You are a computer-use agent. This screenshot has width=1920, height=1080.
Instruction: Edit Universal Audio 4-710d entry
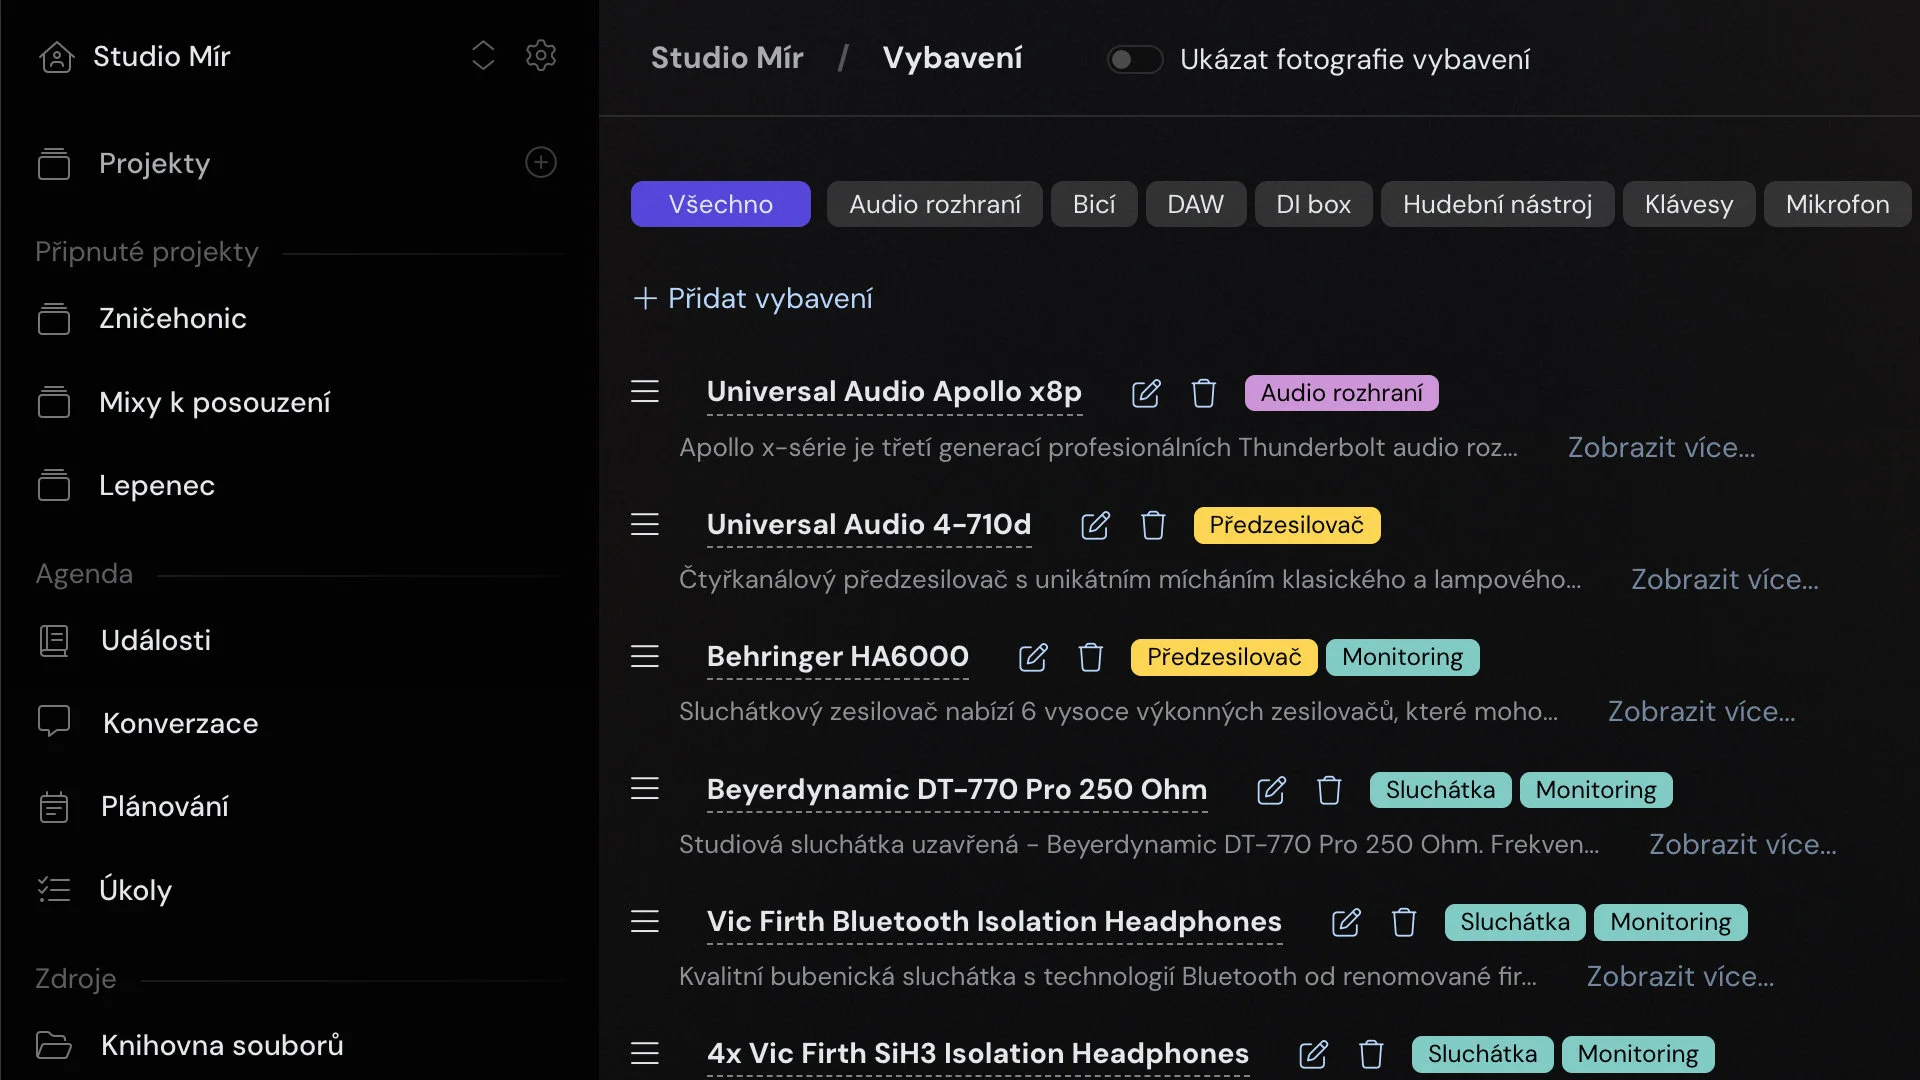coord(1095,525)
